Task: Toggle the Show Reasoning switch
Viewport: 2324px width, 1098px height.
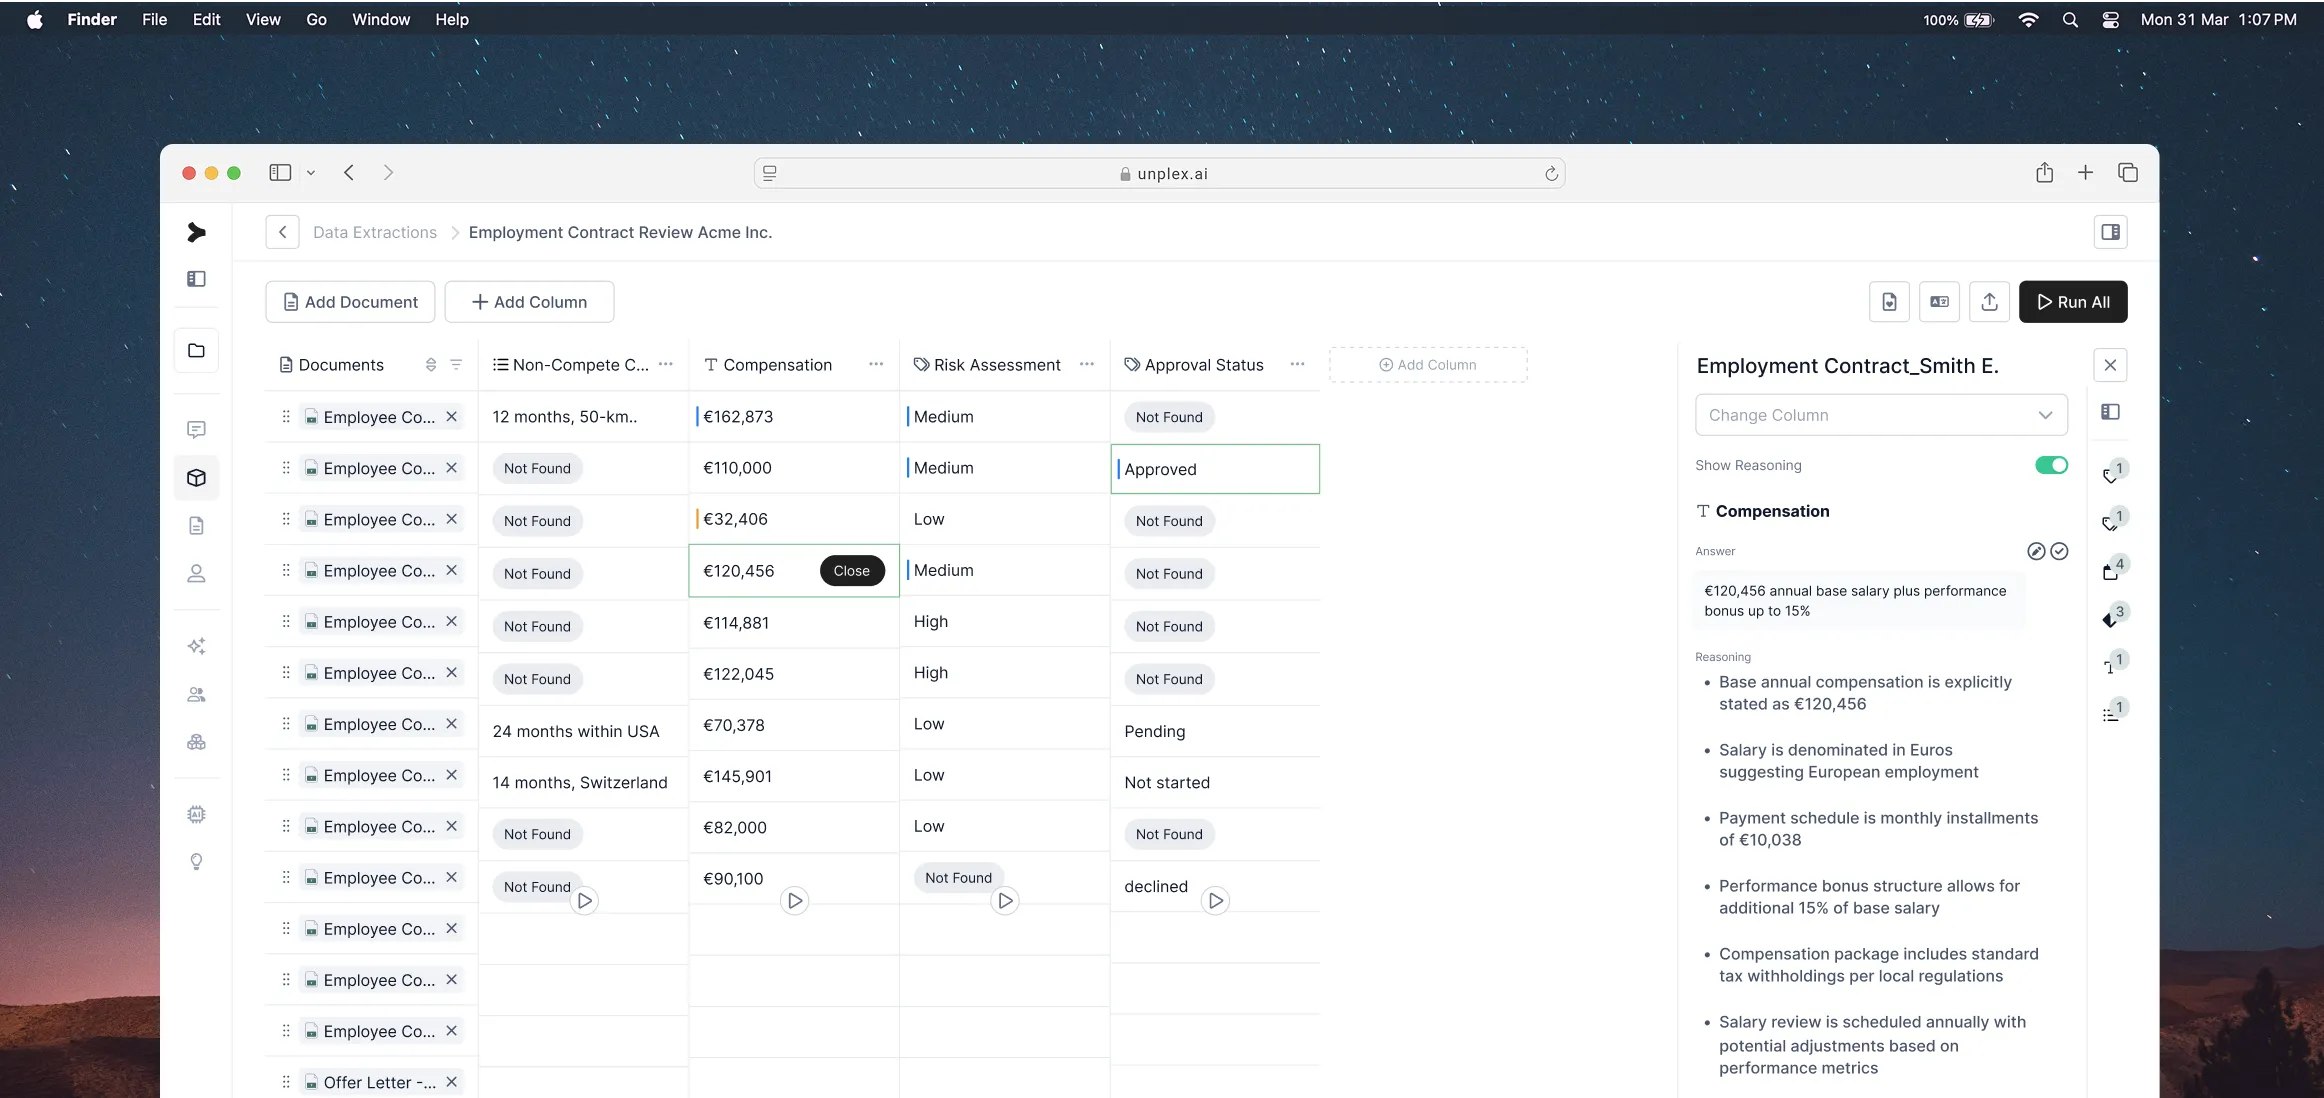Action: pyautogui.click(x=2051, y=465)
